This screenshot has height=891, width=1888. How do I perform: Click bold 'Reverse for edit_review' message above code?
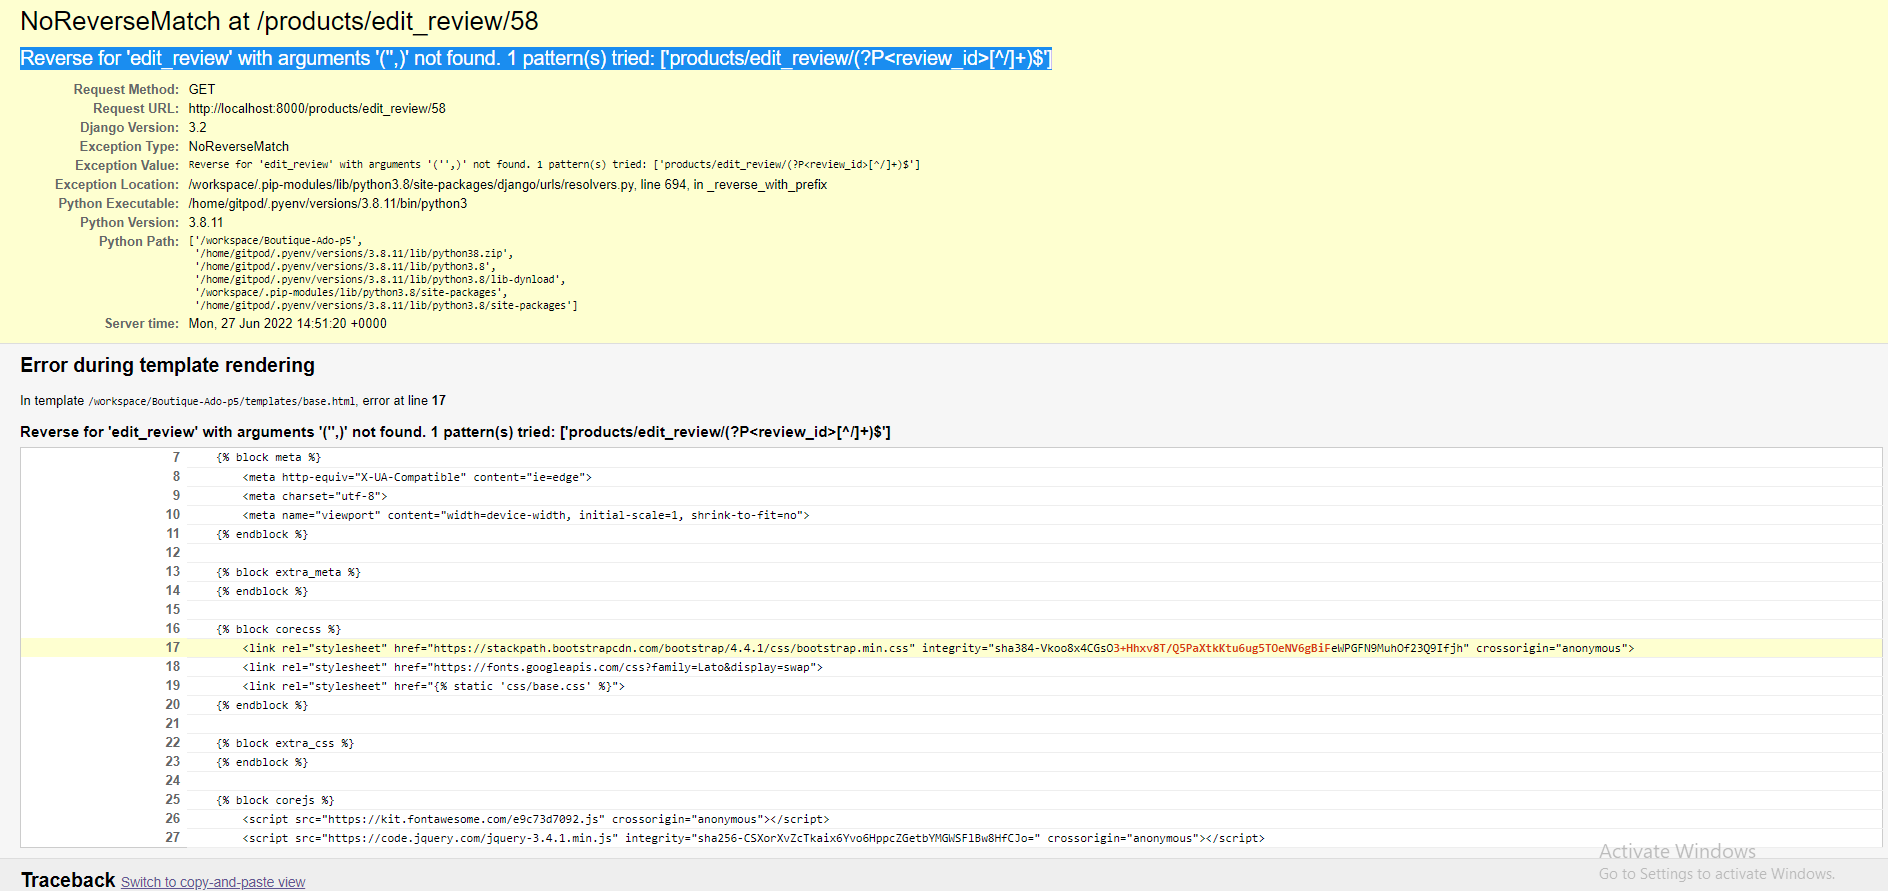pyautogui.click(x=455, y=432)
